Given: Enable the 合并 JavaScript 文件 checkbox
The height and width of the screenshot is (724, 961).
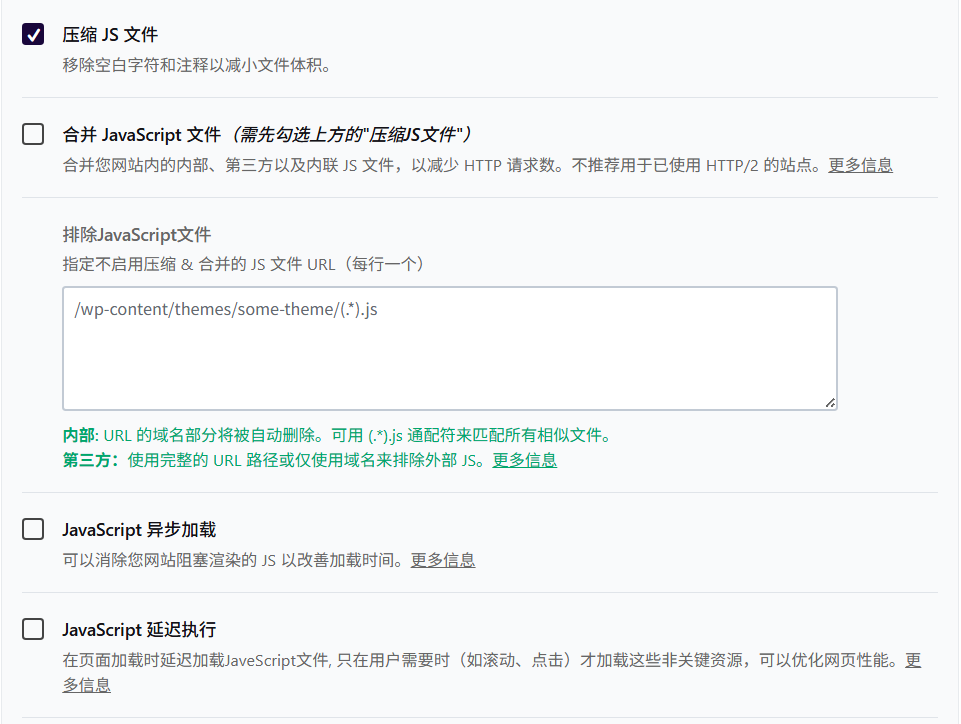Looking at the screenshot, I should (33, 134).
